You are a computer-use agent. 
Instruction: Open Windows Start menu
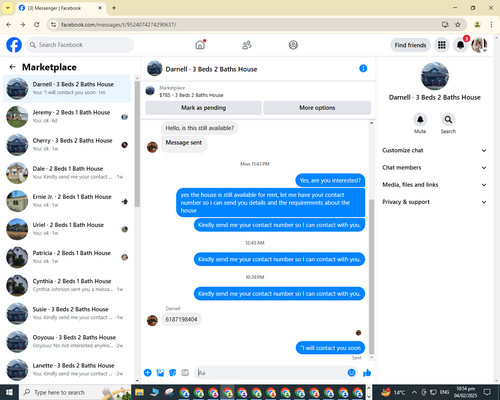pyautogui.click(x=9, y=392)
